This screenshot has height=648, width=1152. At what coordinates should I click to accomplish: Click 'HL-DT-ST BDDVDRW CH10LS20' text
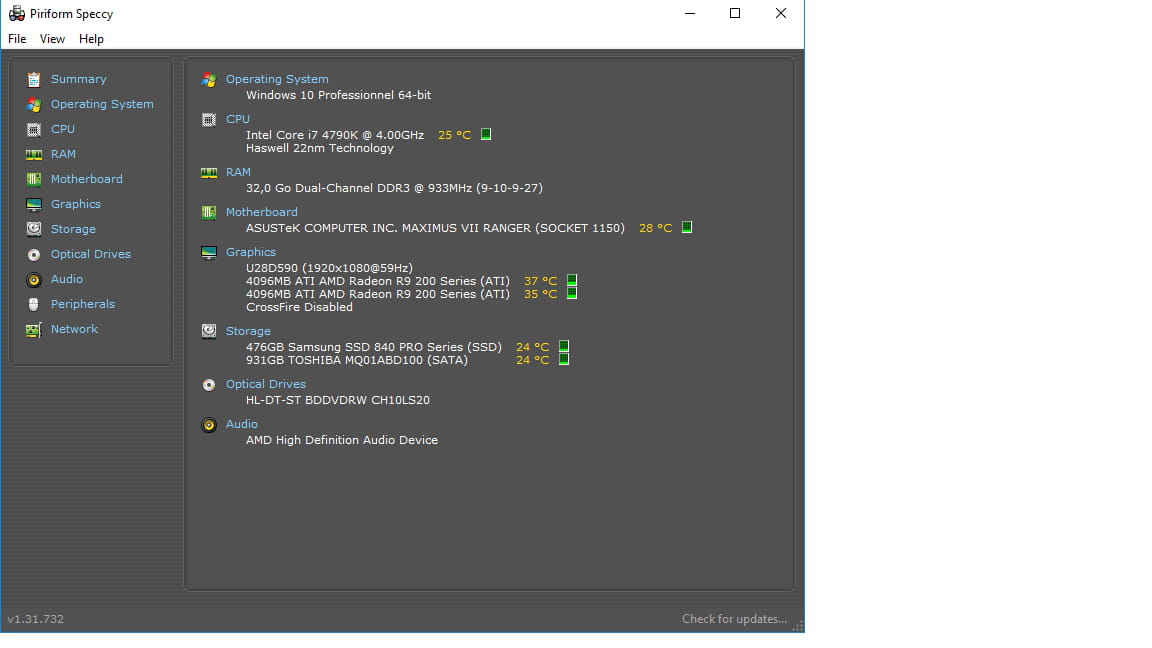(x=337, y=400)
